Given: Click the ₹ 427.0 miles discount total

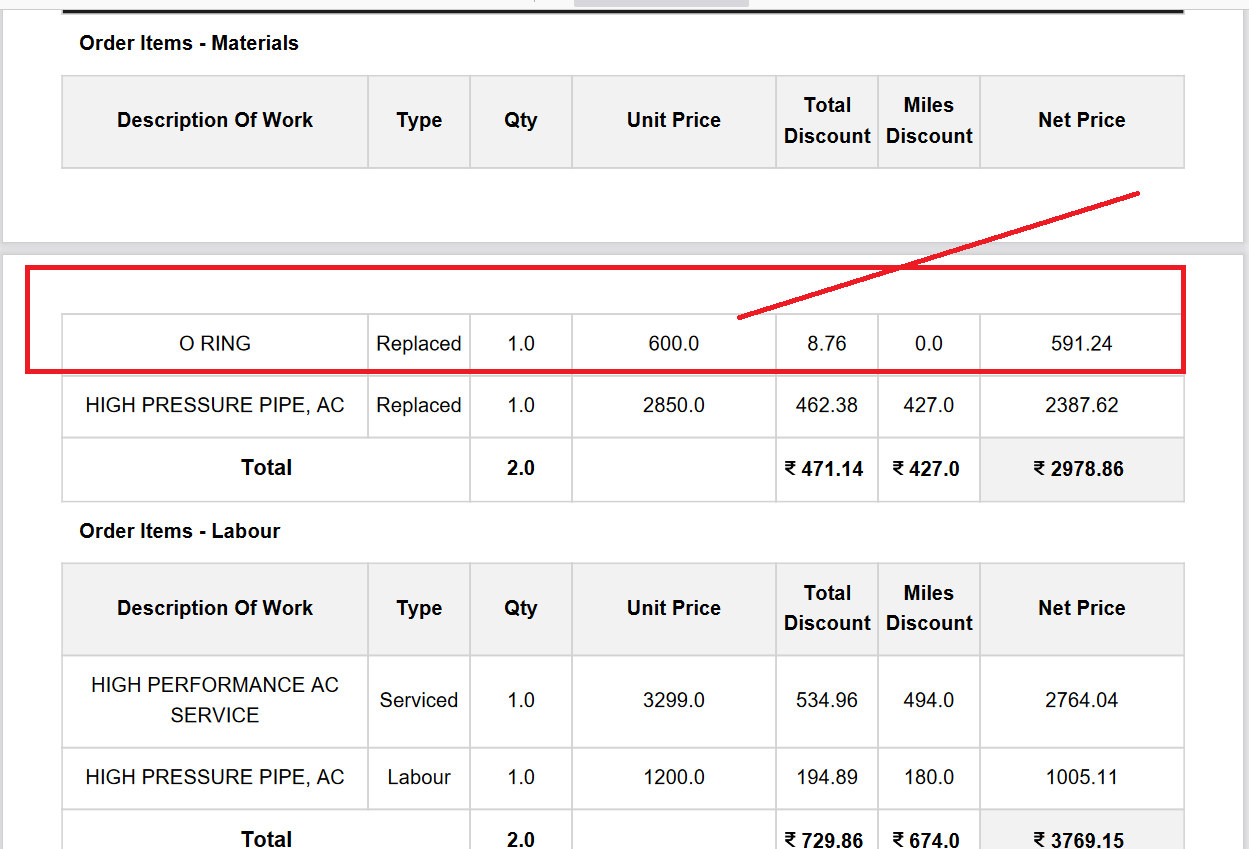Looking at the screenshot, I should 927,469.
